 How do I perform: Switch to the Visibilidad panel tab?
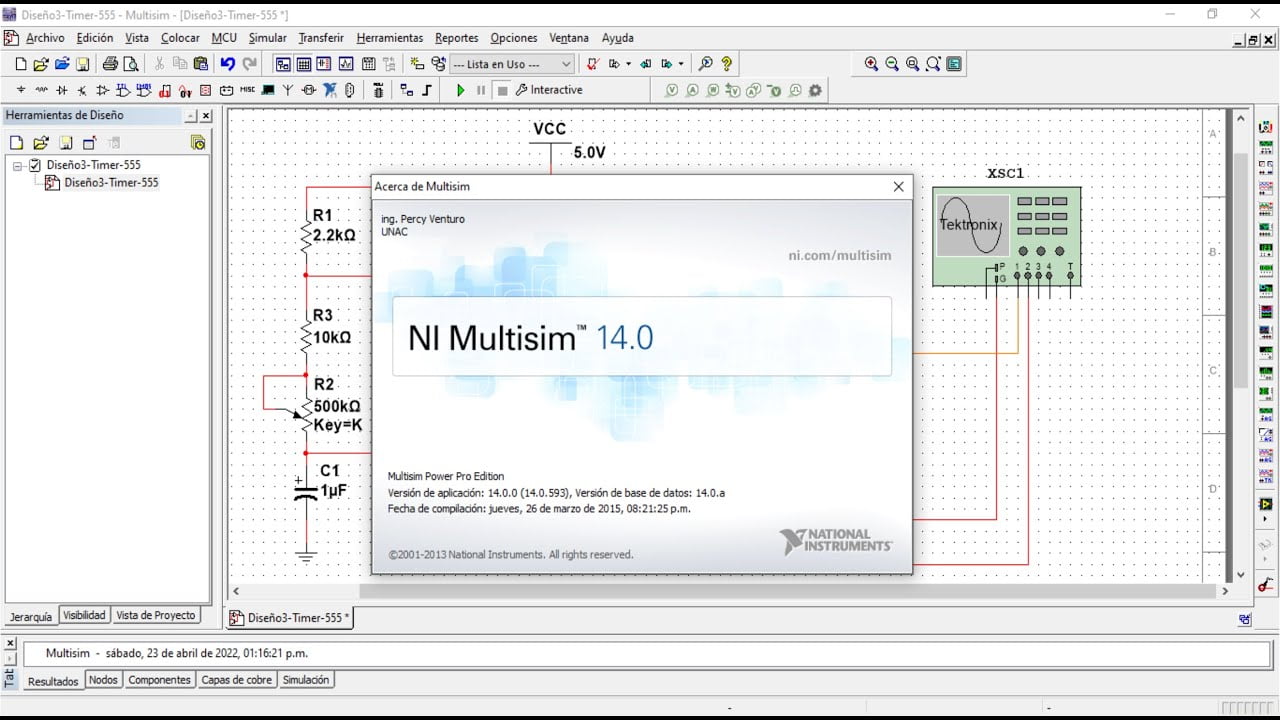(x=84, y=614)
